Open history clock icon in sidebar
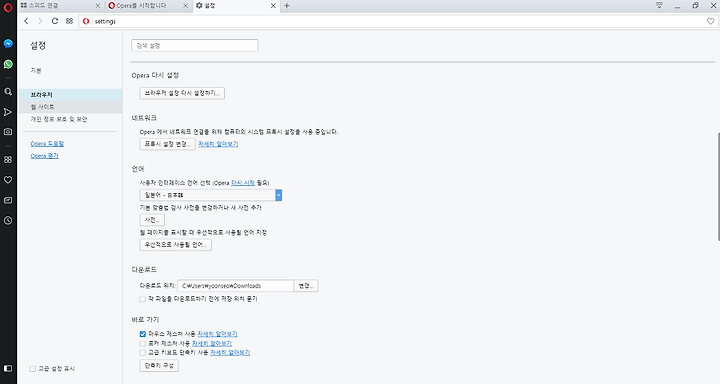720x384 pixels. click(8, 220)
